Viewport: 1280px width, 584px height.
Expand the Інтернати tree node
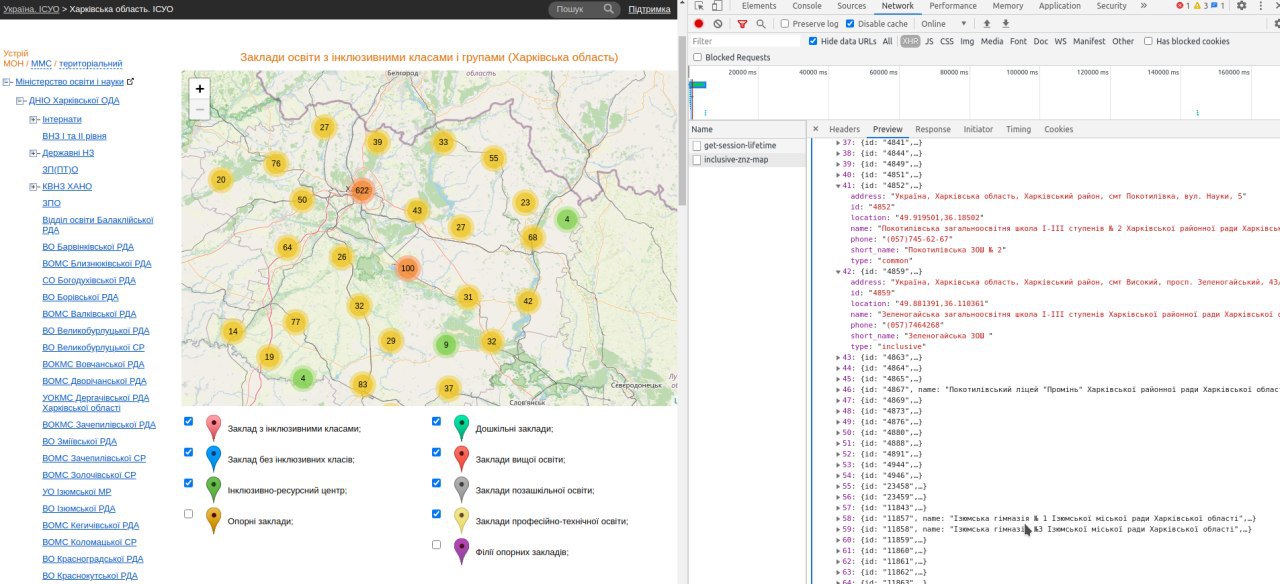[34, 119]
